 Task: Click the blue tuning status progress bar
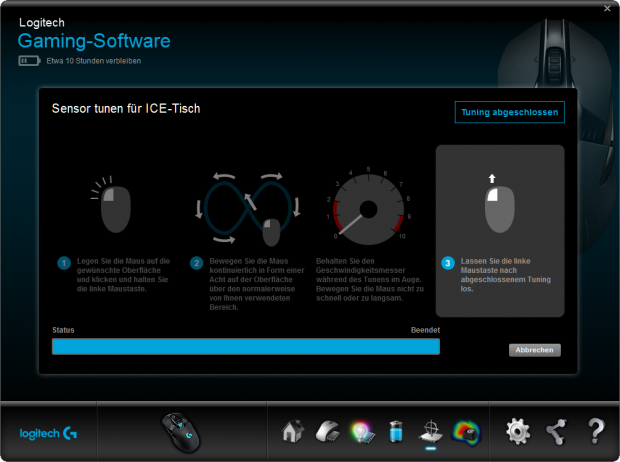pyautogui.click(x=246, y=346)
